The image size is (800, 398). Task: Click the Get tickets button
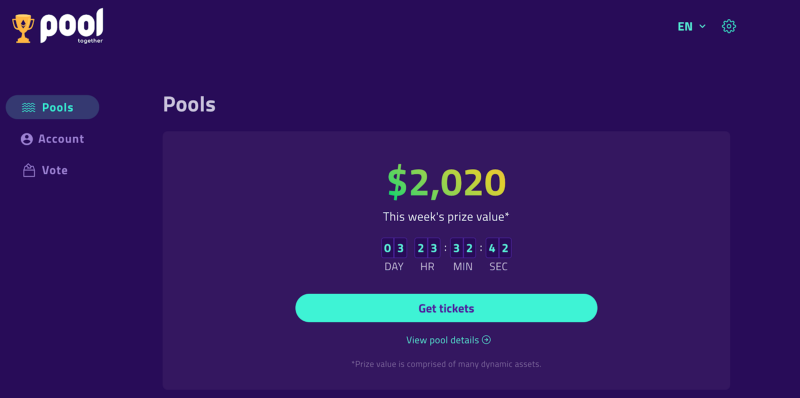(446, 308)
